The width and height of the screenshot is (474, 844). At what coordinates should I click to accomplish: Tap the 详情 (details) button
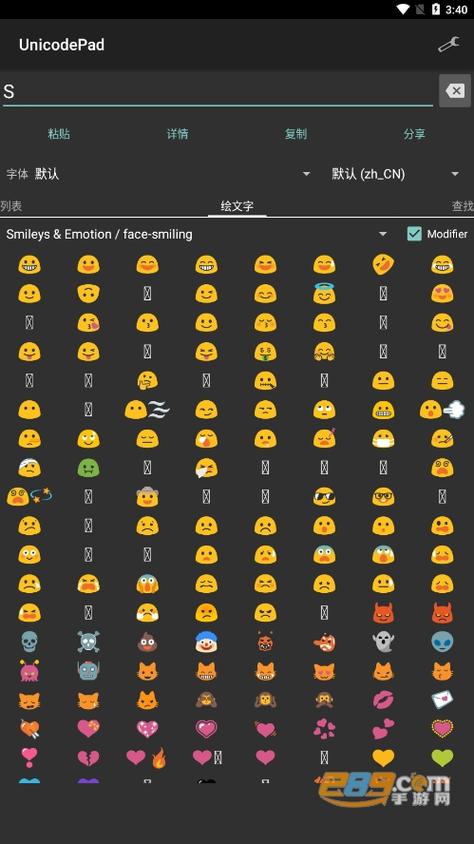coord(178,134)
